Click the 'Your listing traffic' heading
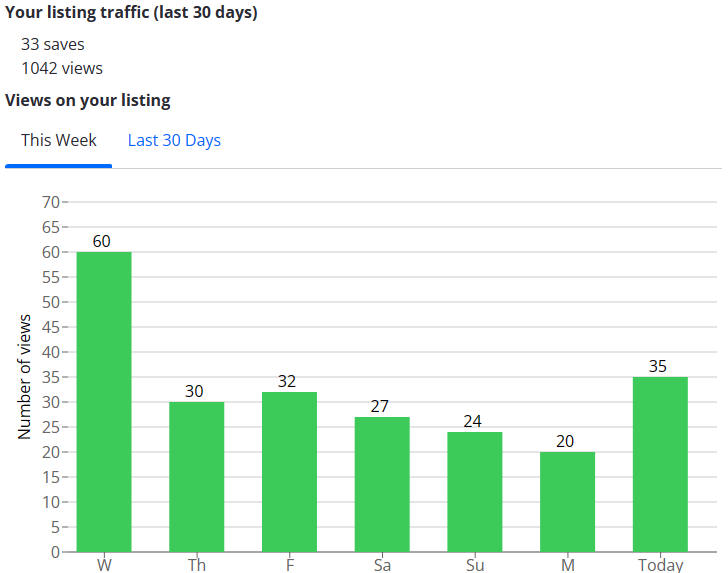This screenshot has width=728, height=573. tap(131, 13)
